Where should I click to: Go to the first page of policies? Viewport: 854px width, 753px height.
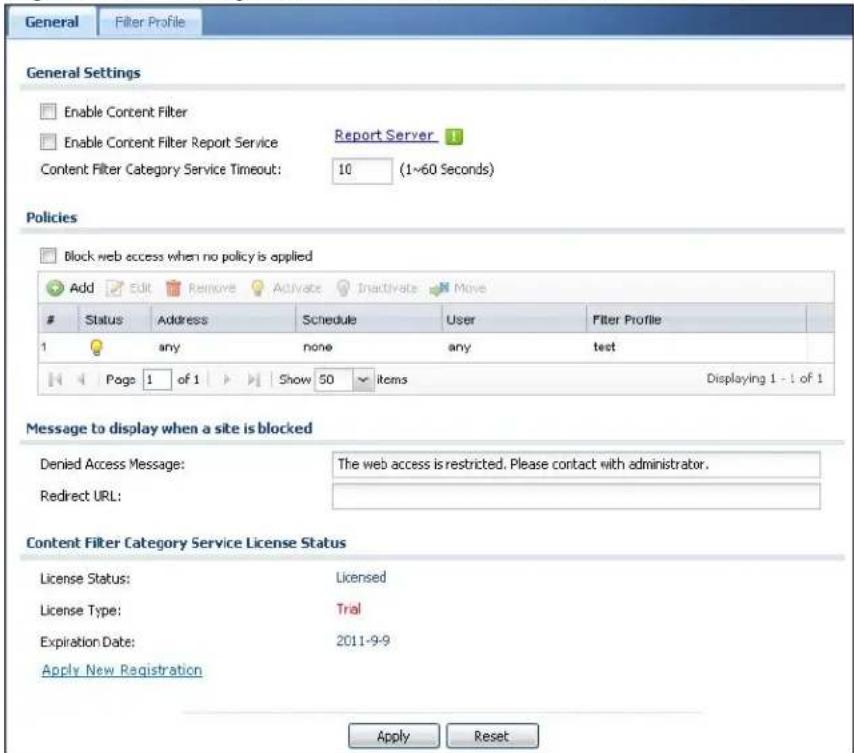[55, 379]
